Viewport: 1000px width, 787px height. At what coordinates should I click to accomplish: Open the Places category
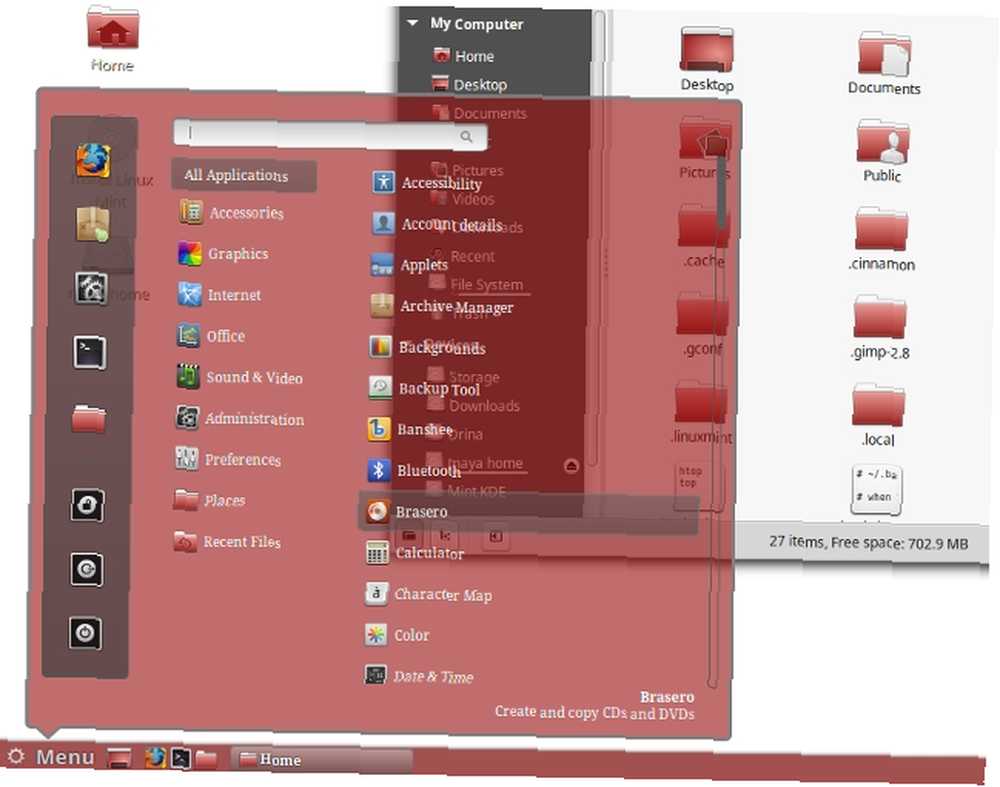click(x=209, y=500)
